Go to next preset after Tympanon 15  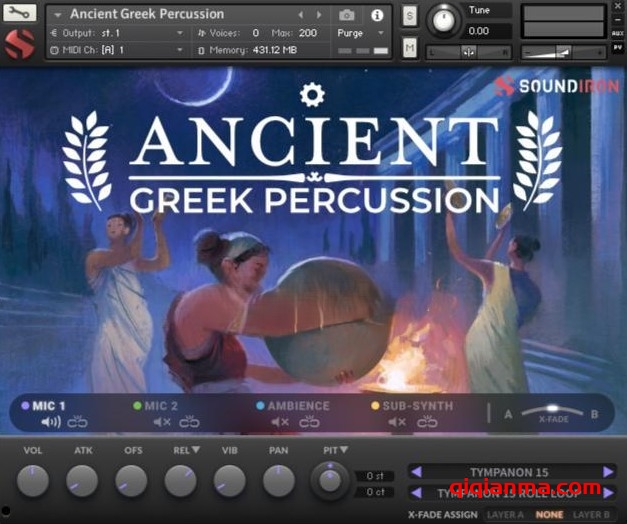(x=608, y=471)
